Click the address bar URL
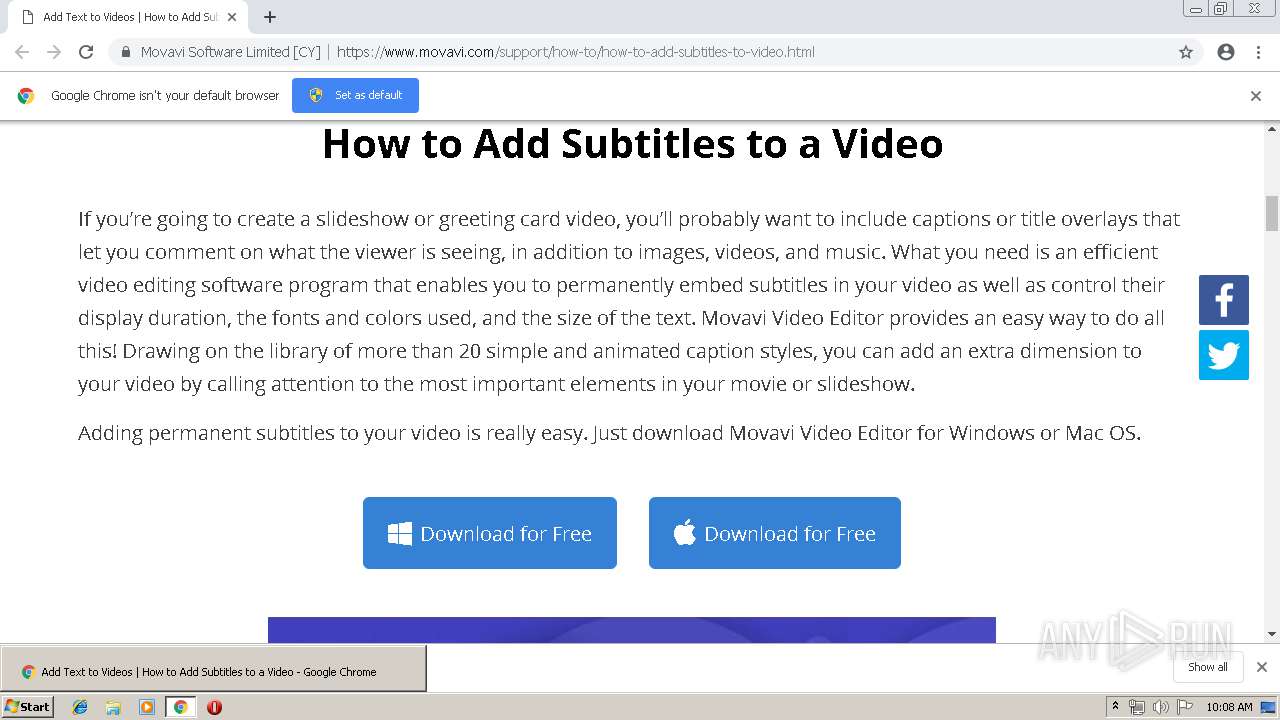Screen dimensions: 1280x720 [x=576, y=52]
